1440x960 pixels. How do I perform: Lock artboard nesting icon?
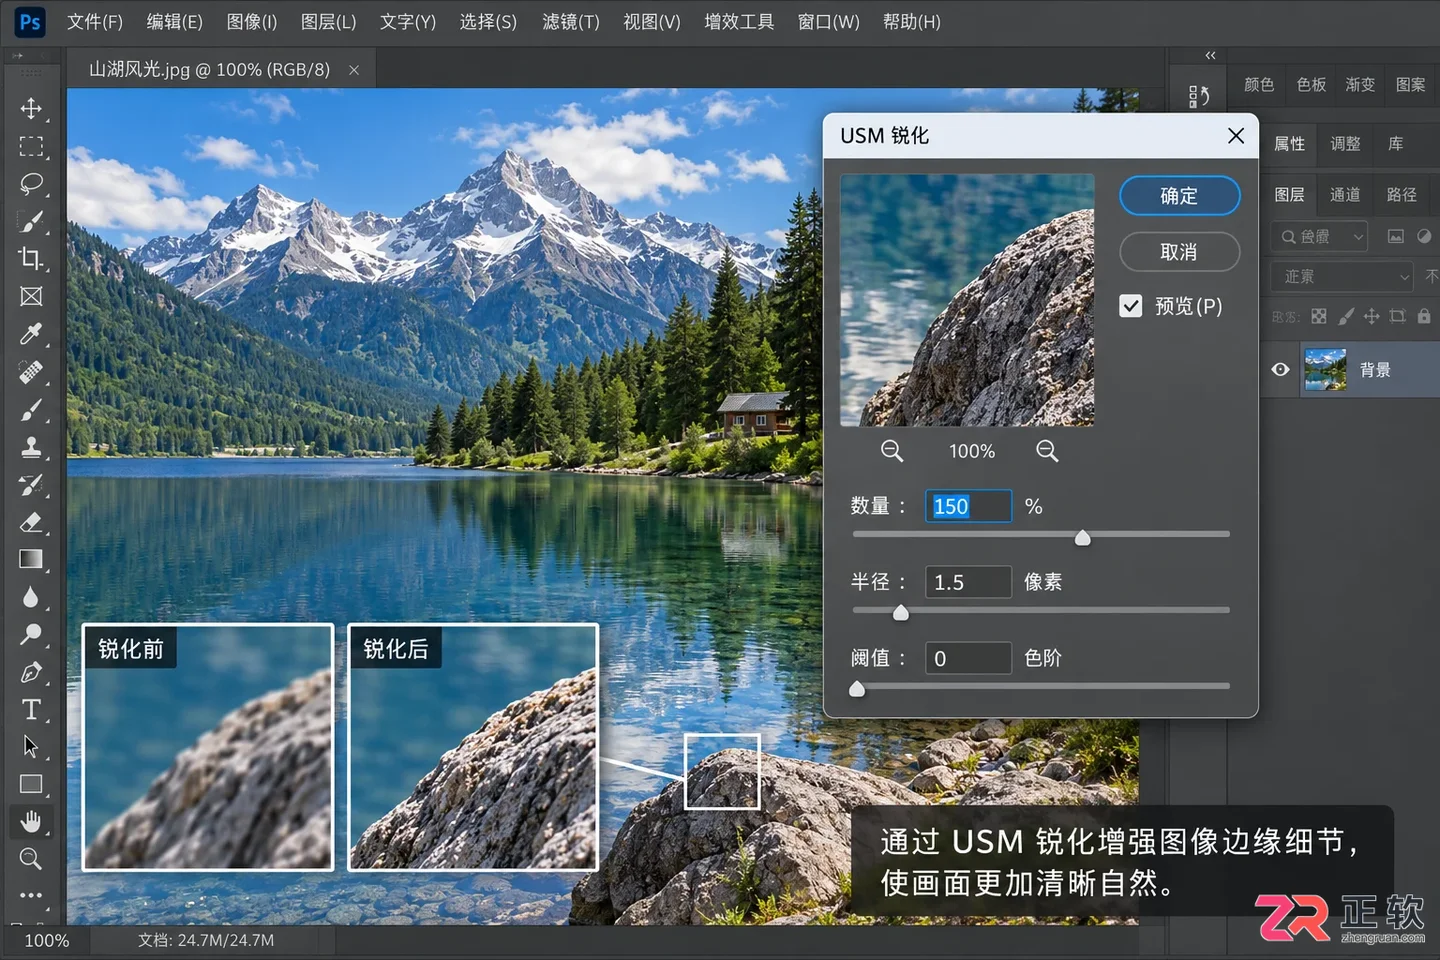(1397, 316)
